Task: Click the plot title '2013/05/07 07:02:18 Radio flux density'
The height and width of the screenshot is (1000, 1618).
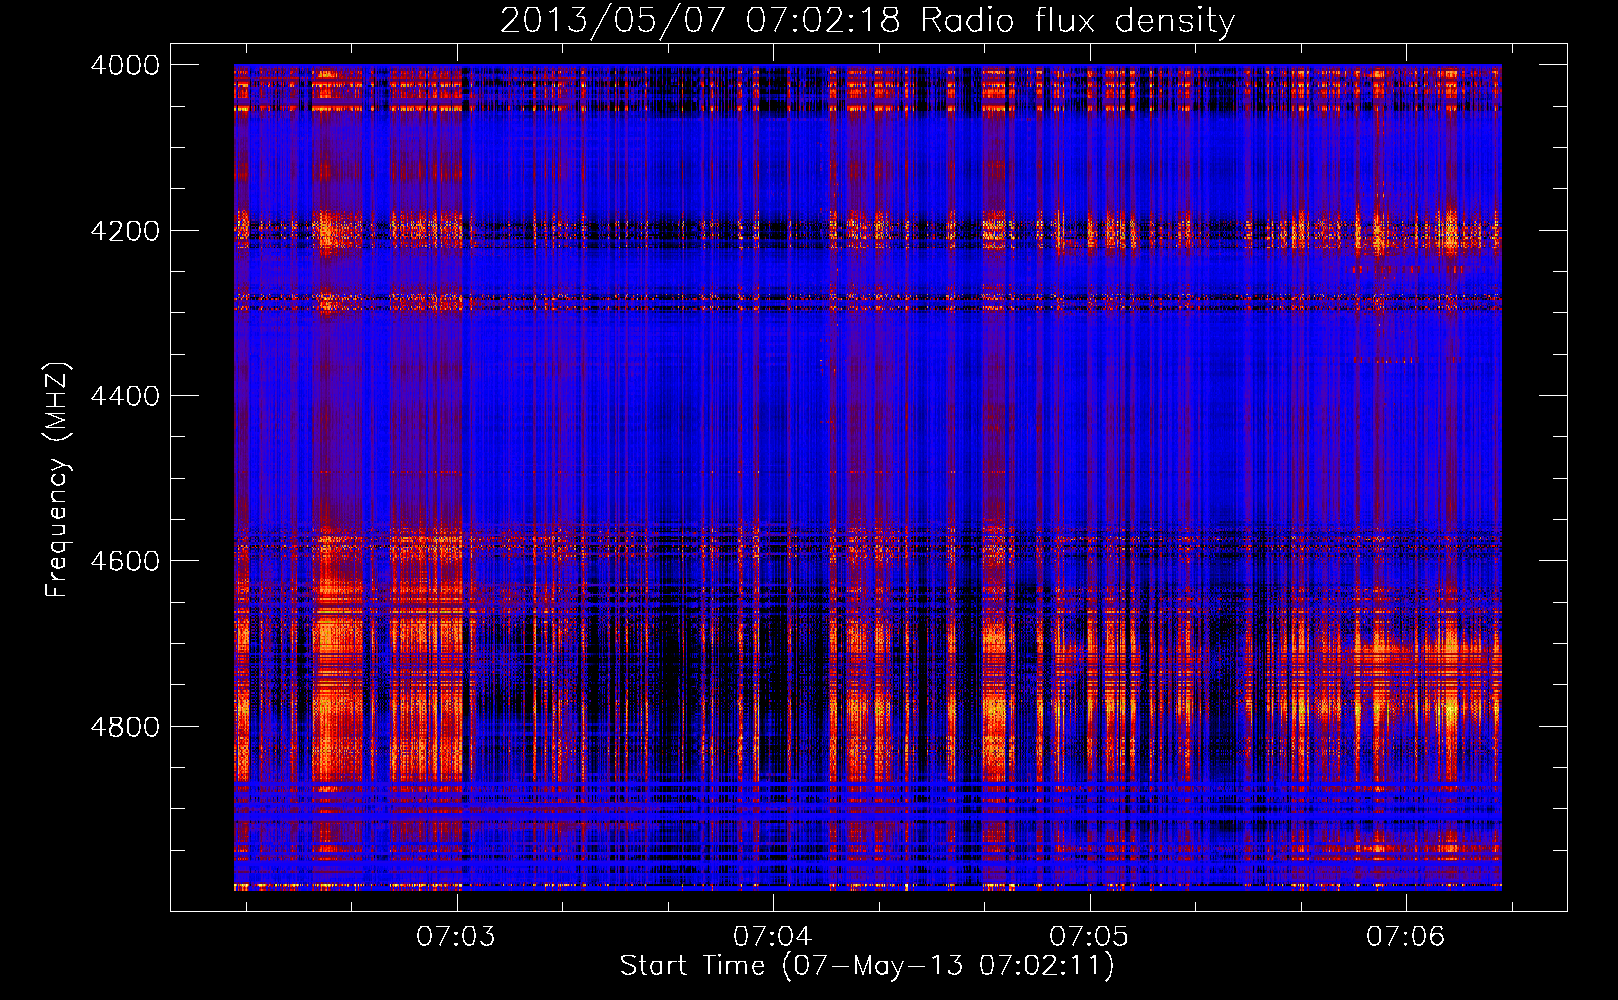Action: 867,21
